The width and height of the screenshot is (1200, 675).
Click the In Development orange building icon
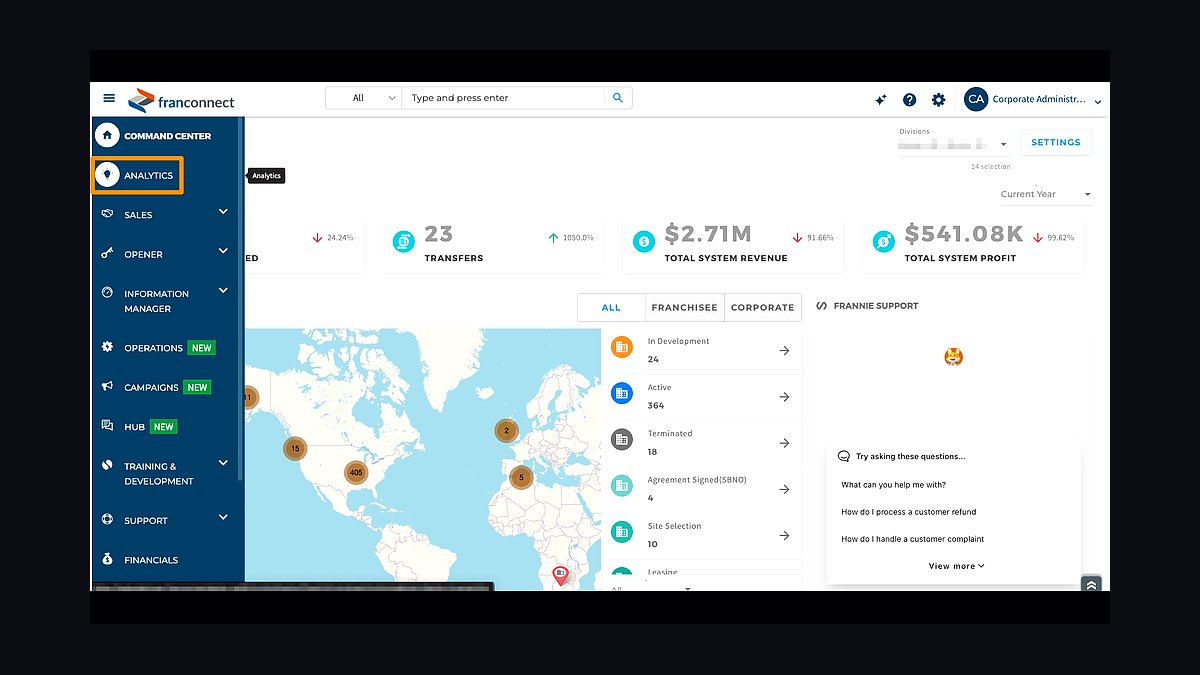click(622, 347)
